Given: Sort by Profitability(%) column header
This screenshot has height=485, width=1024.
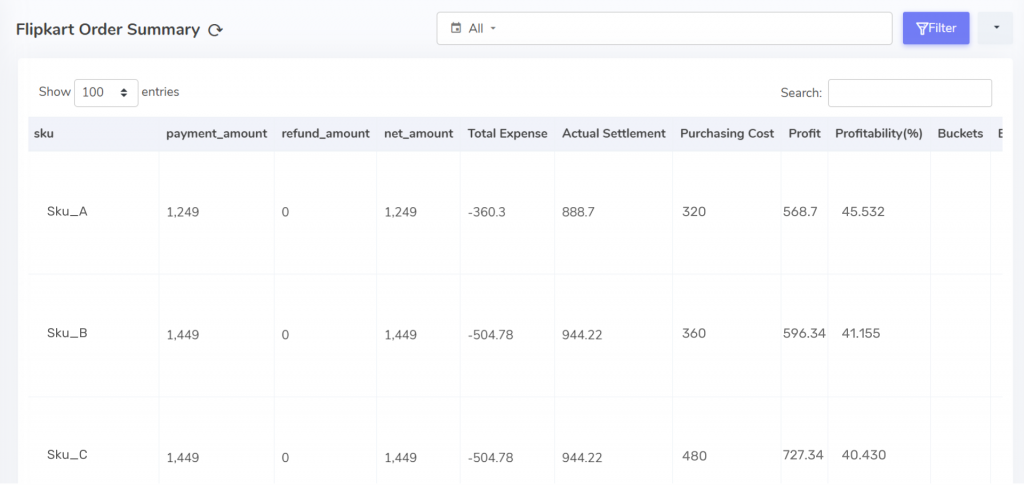Looking at the screenshot, I should pos(879,134).
